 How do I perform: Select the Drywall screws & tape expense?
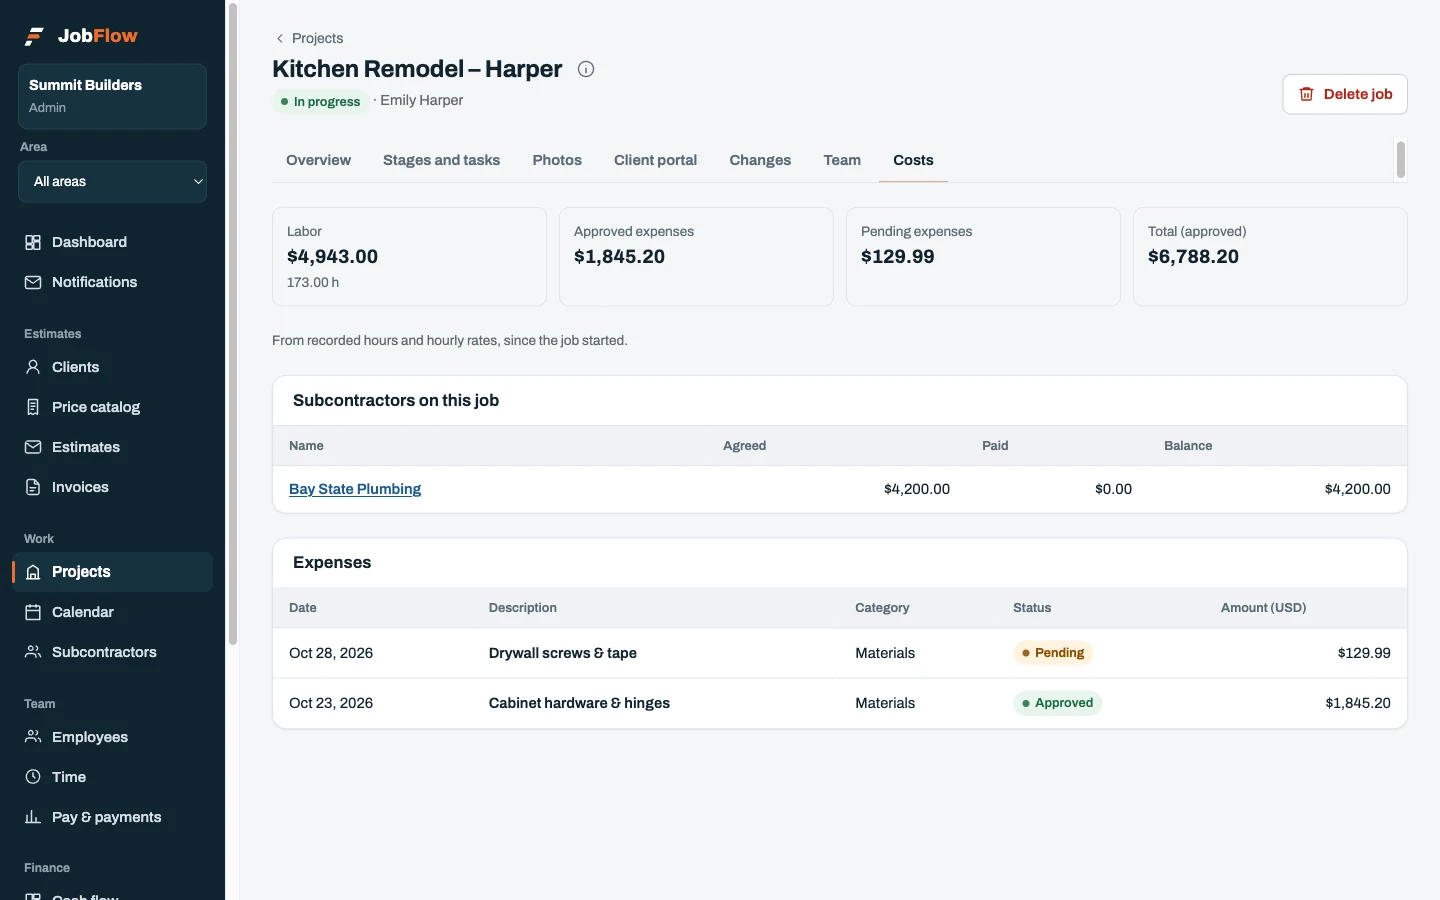point(562,653)
